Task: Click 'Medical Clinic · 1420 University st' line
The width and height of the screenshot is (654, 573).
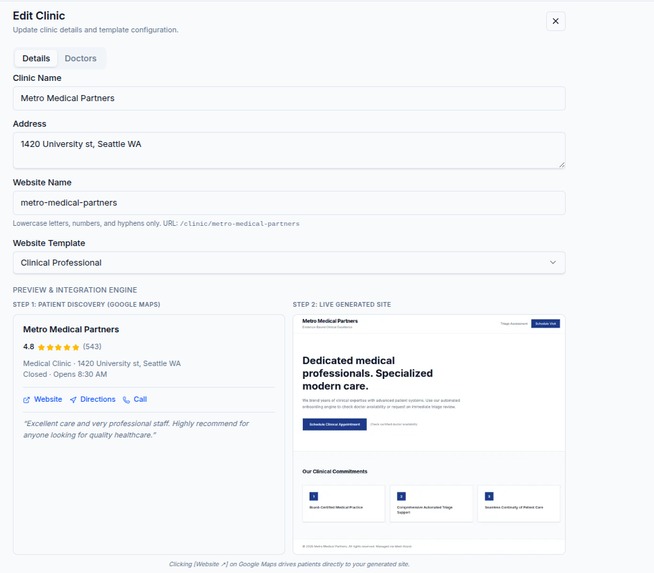Action: point(102,364)
